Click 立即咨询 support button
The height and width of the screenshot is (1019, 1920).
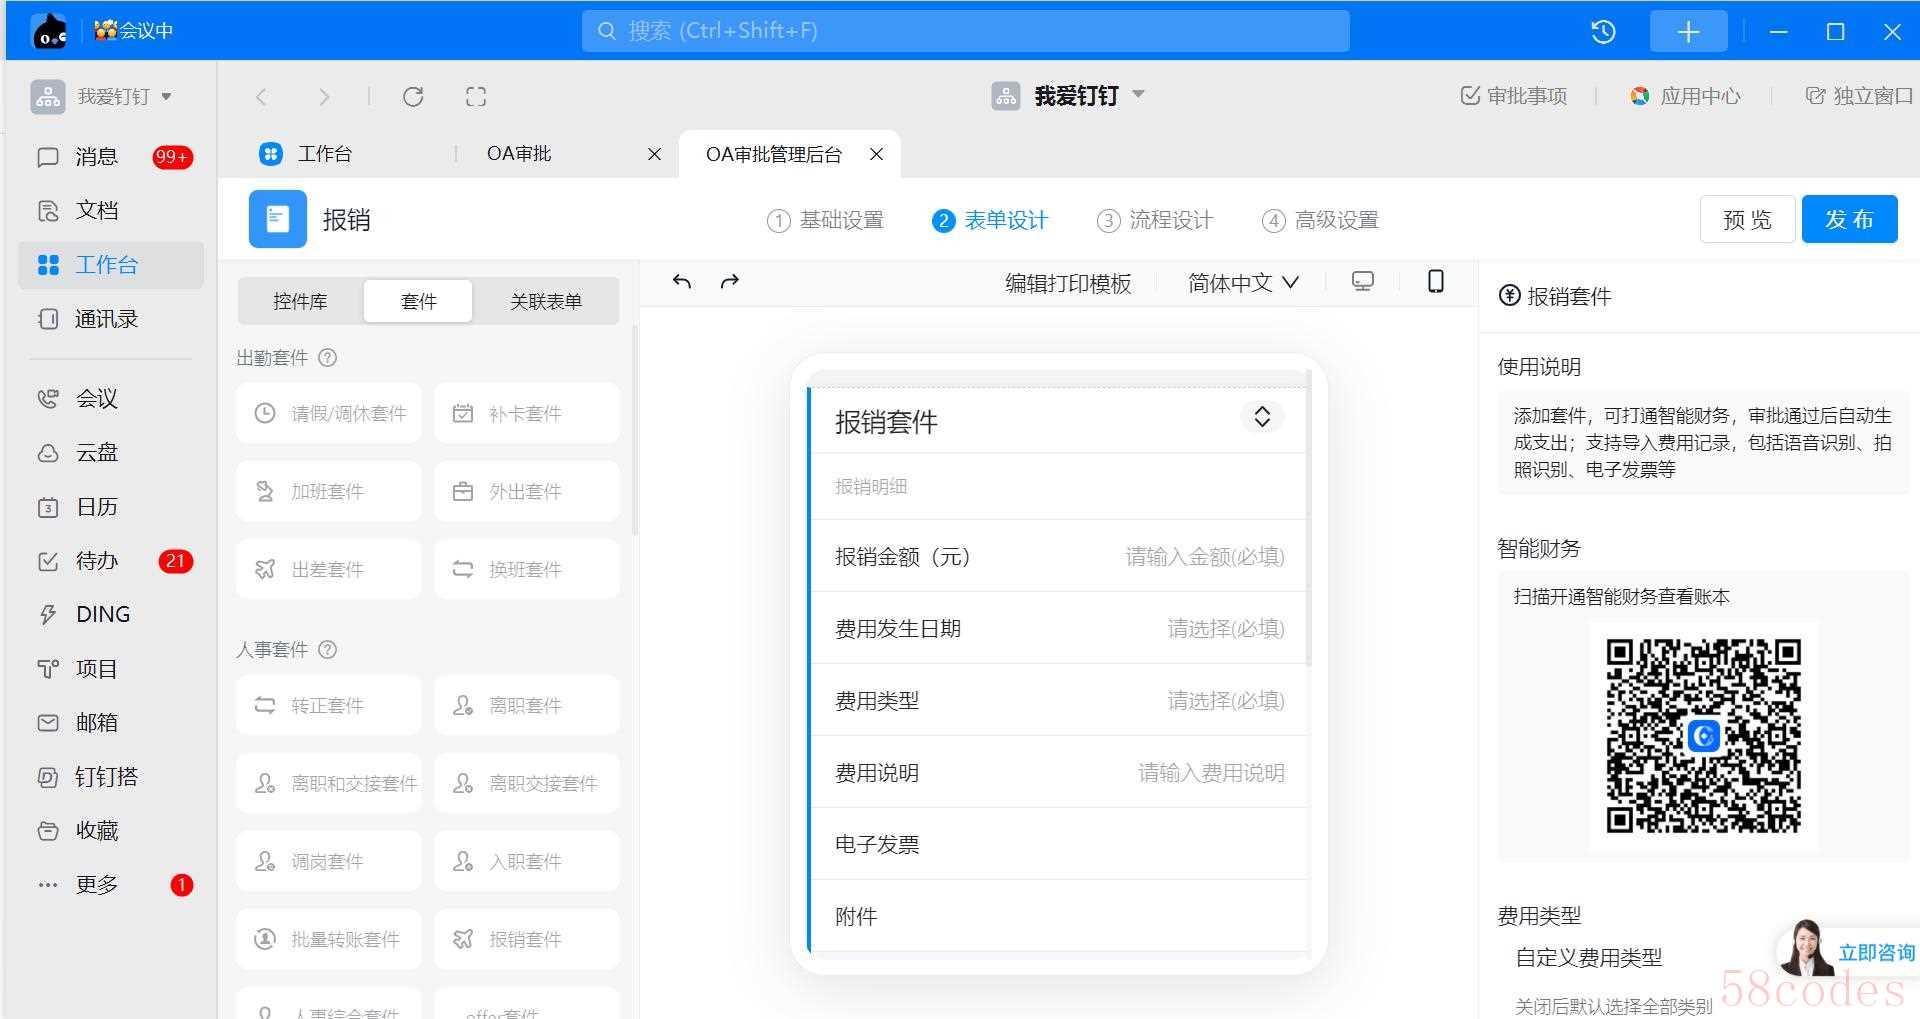click(x=1849, y=950)
